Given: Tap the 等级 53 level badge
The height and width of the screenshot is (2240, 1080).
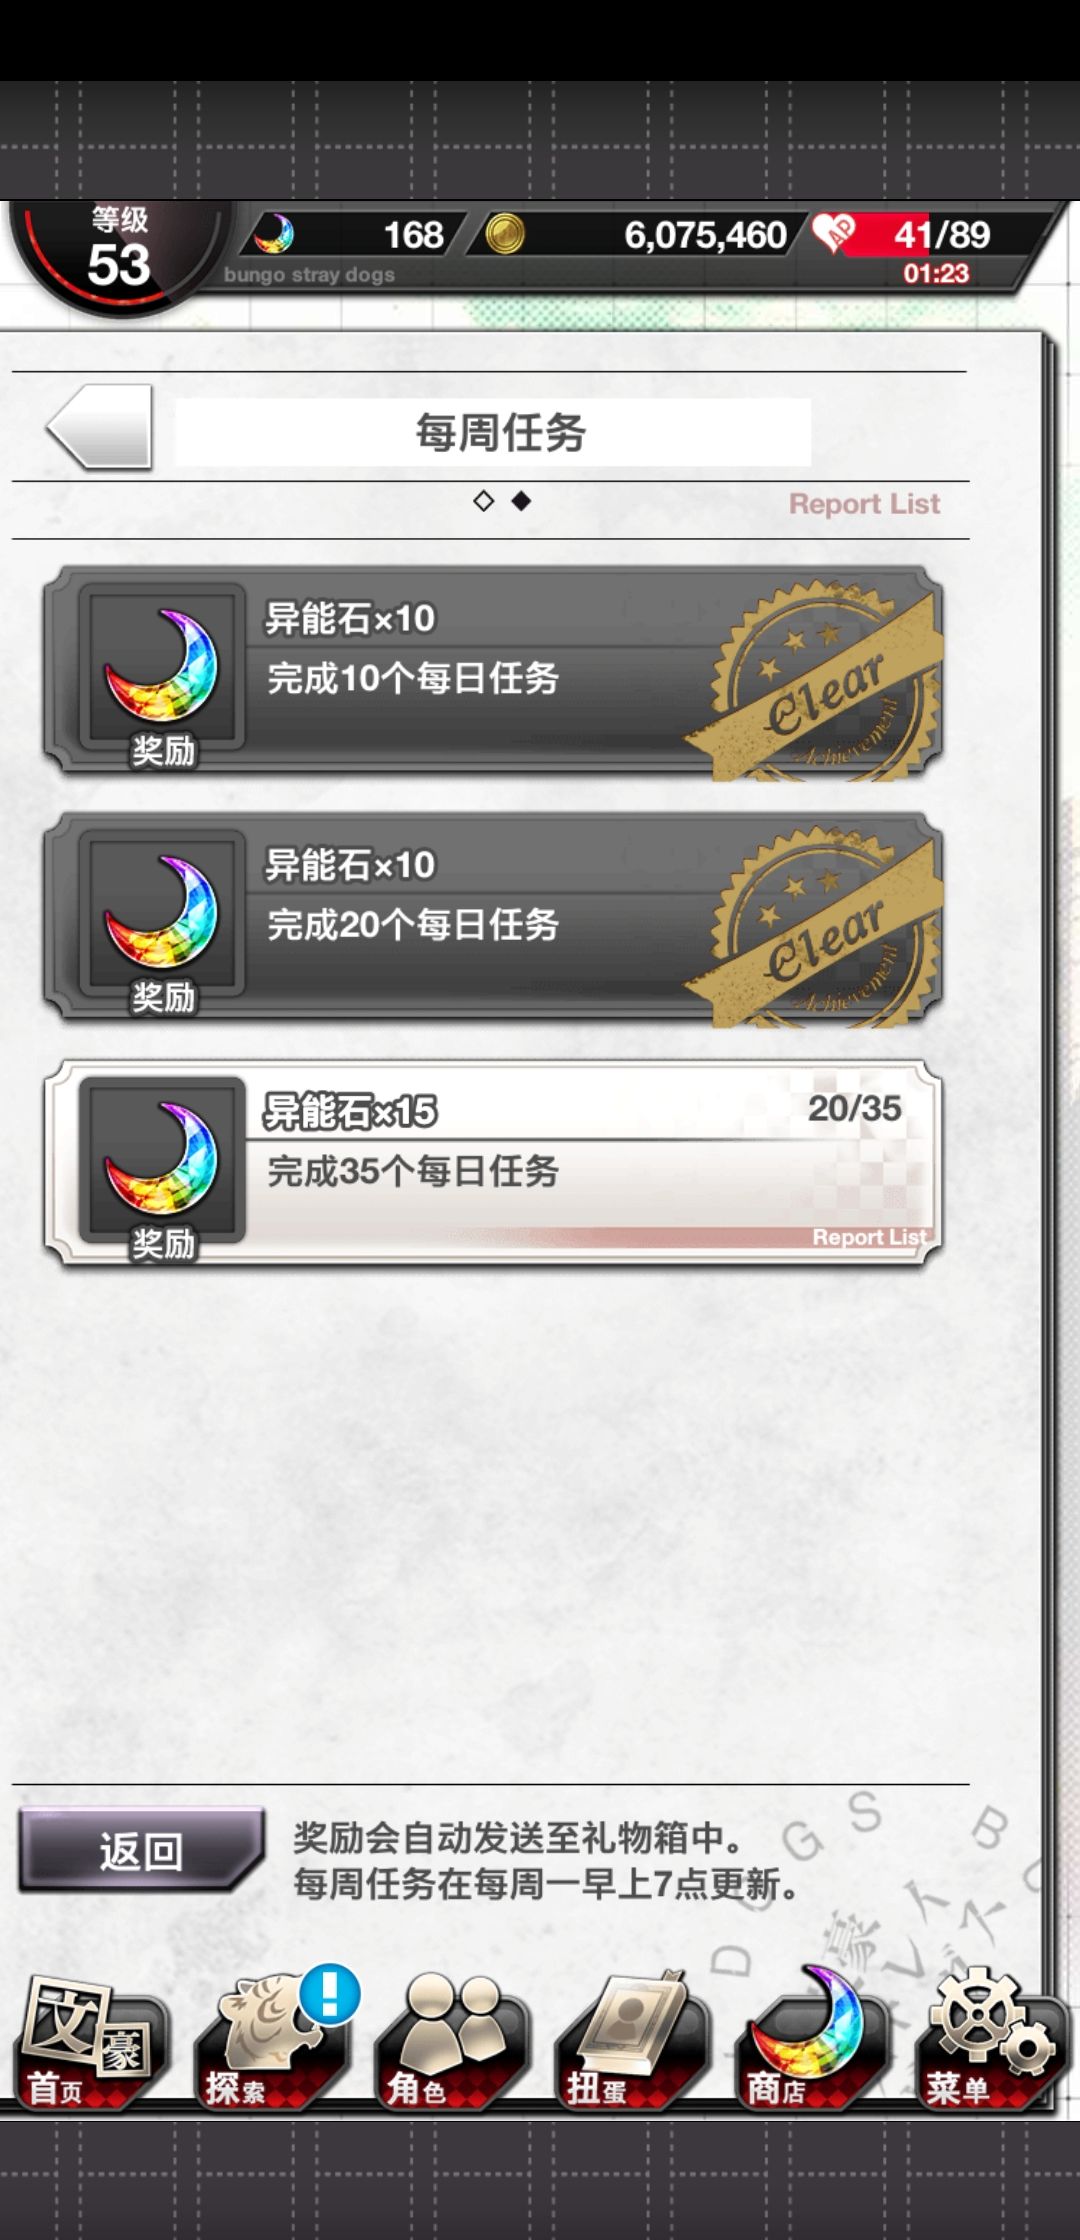Looking at the screenshot, I should tap(119, 252).
